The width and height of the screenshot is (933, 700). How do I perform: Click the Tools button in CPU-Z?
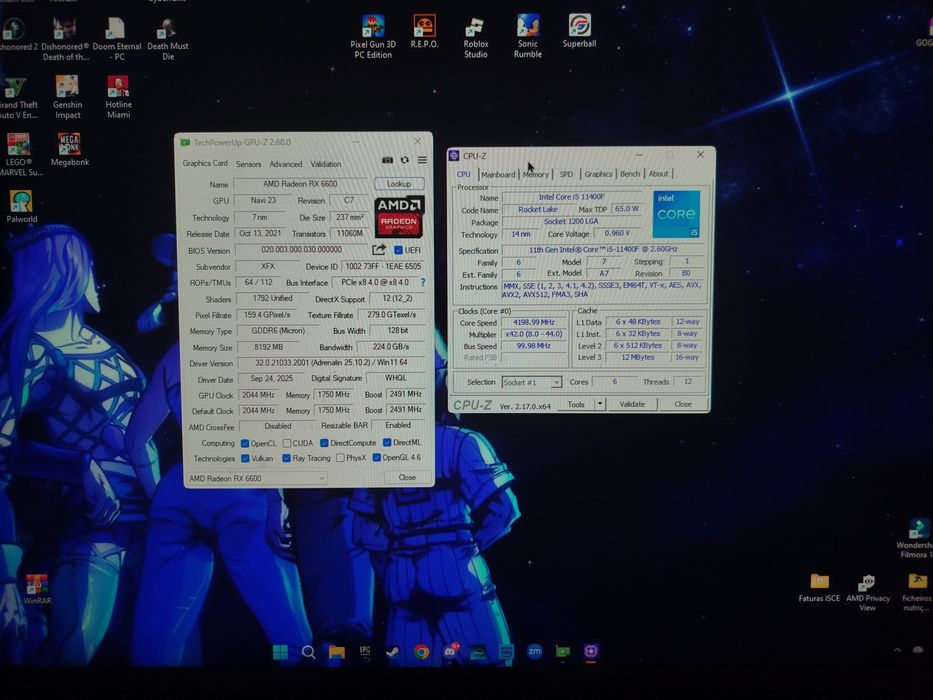coord(575,404)
